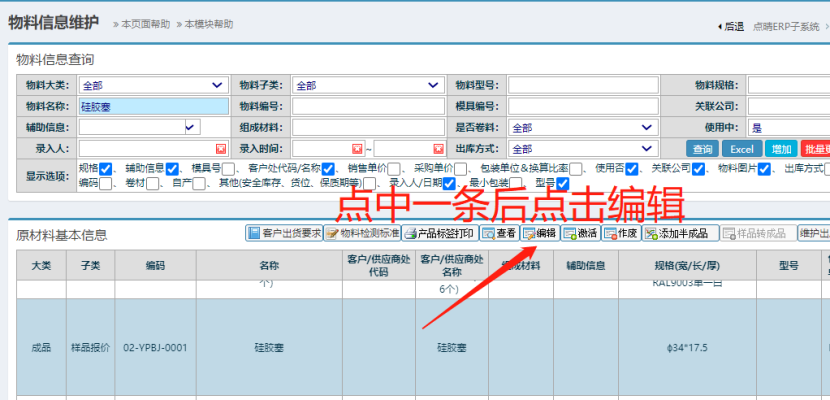Image resolution: width=830 pixels, height=400 pixels.
Task: Open 本模块帮助 module help link
Action: (209, 23)
